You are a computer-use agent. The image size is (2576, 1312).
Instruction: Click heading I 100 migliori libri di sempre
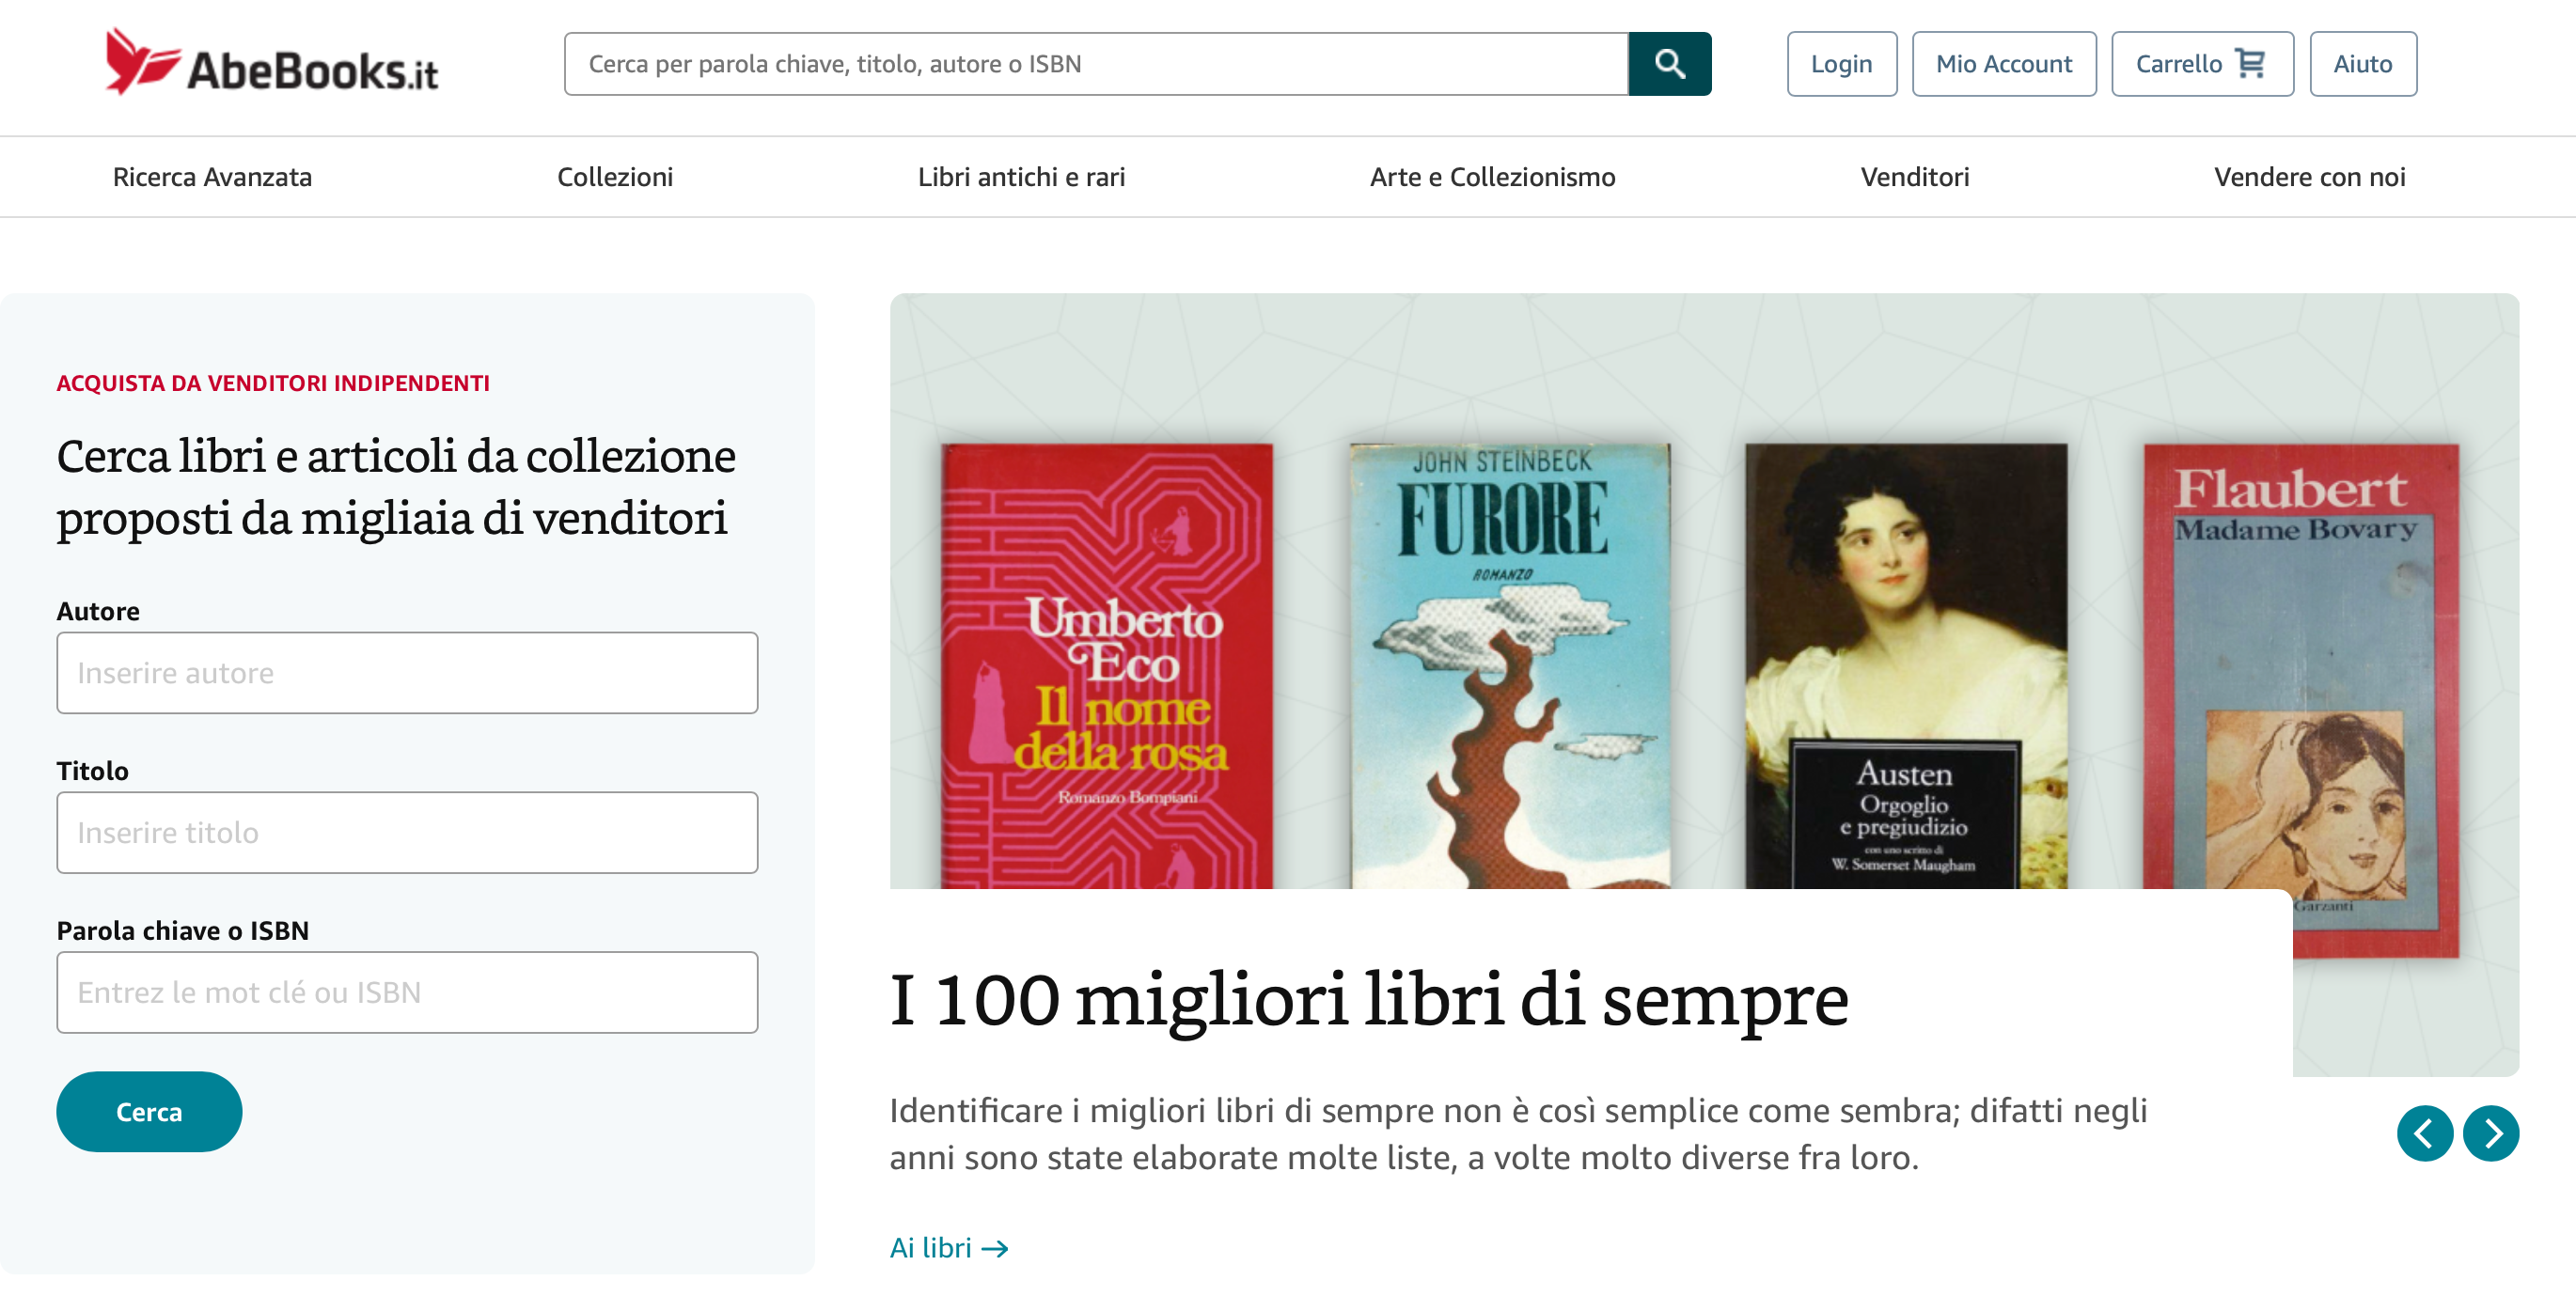1369,999
